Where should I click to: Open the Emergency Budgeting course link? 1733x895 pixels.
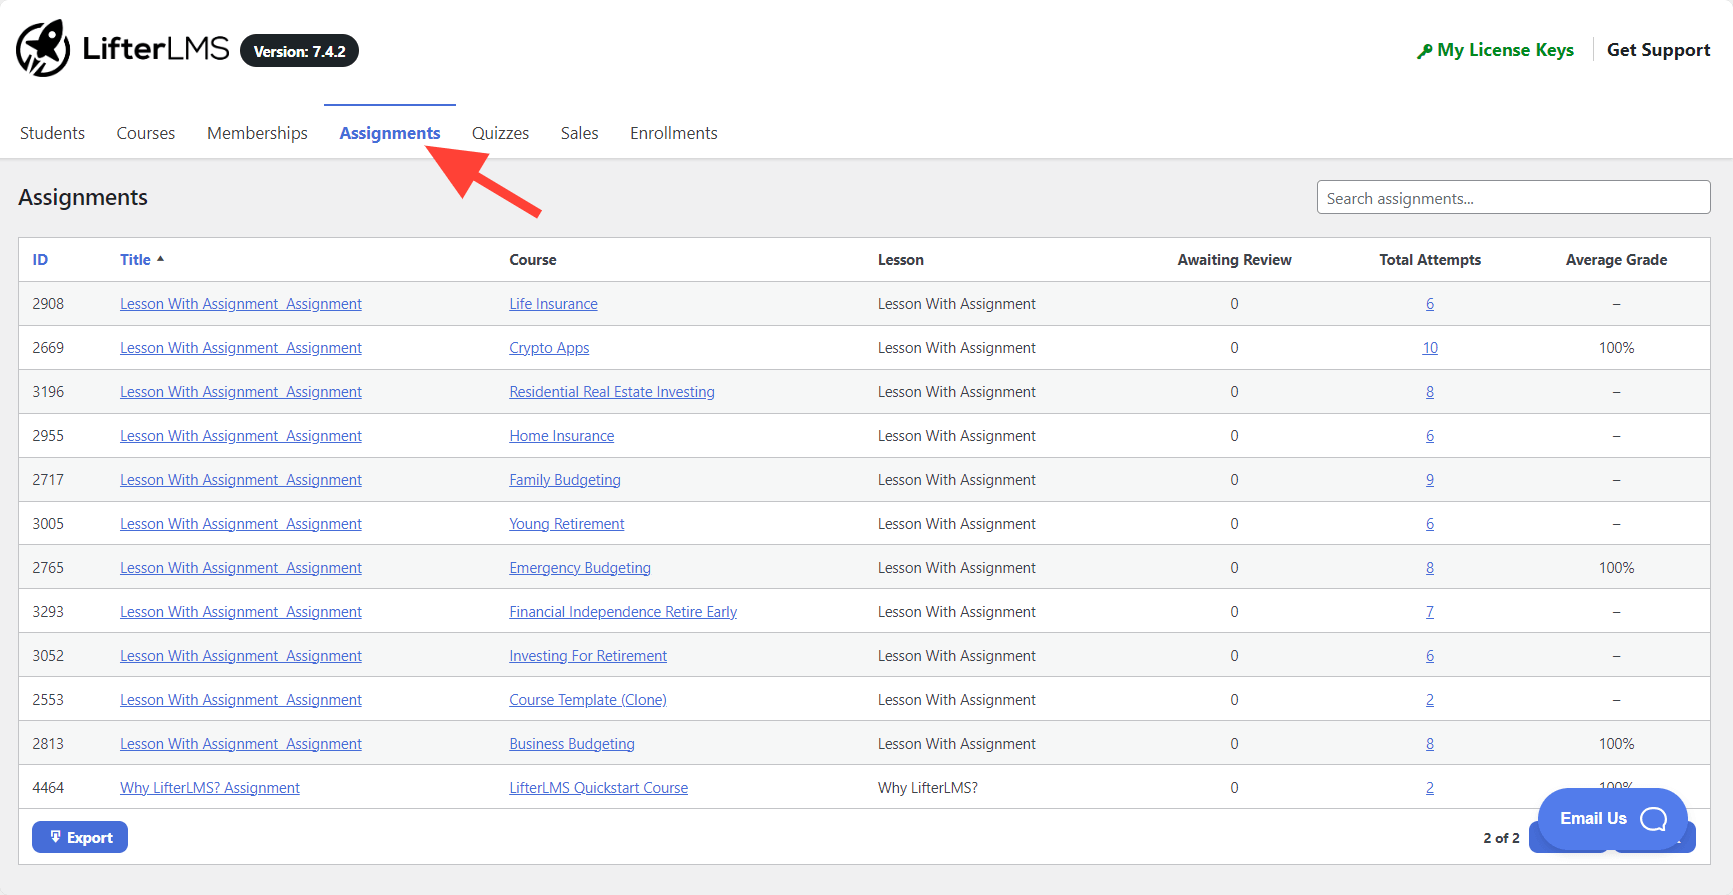(x=580, y=568)
